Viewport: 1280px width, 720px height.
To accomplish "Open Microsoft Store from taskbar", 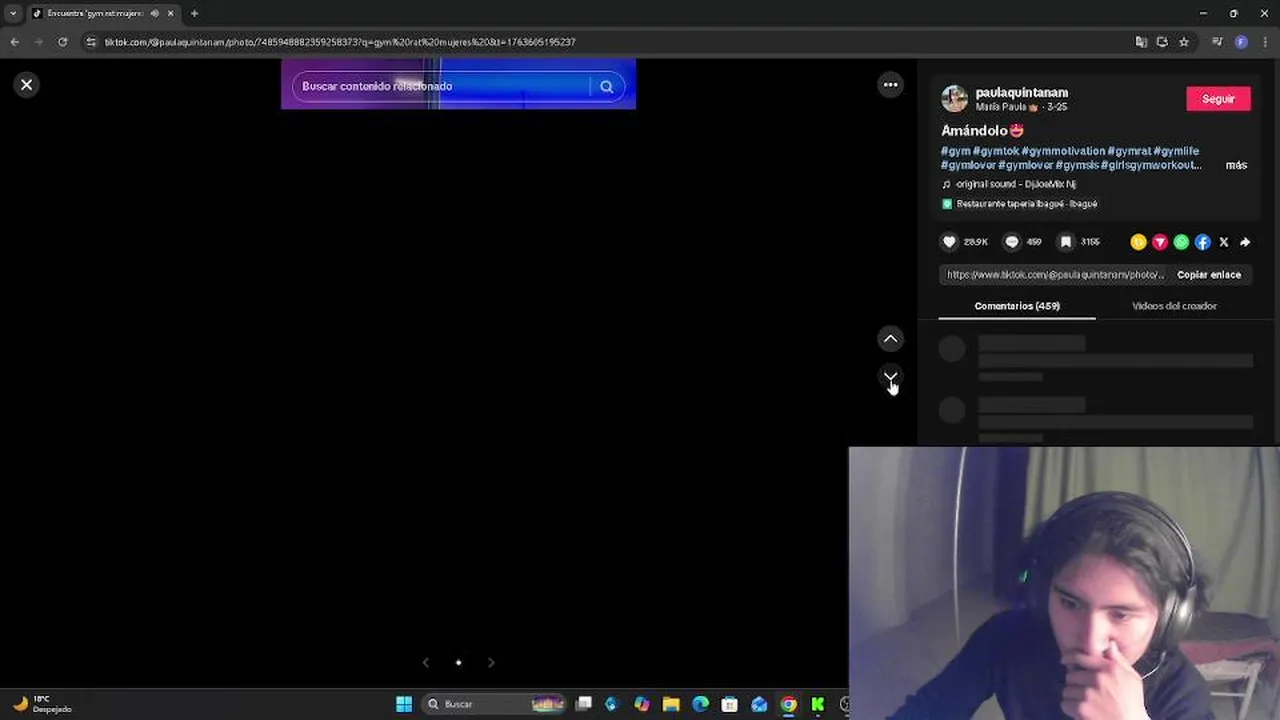I will pos(730,704).
